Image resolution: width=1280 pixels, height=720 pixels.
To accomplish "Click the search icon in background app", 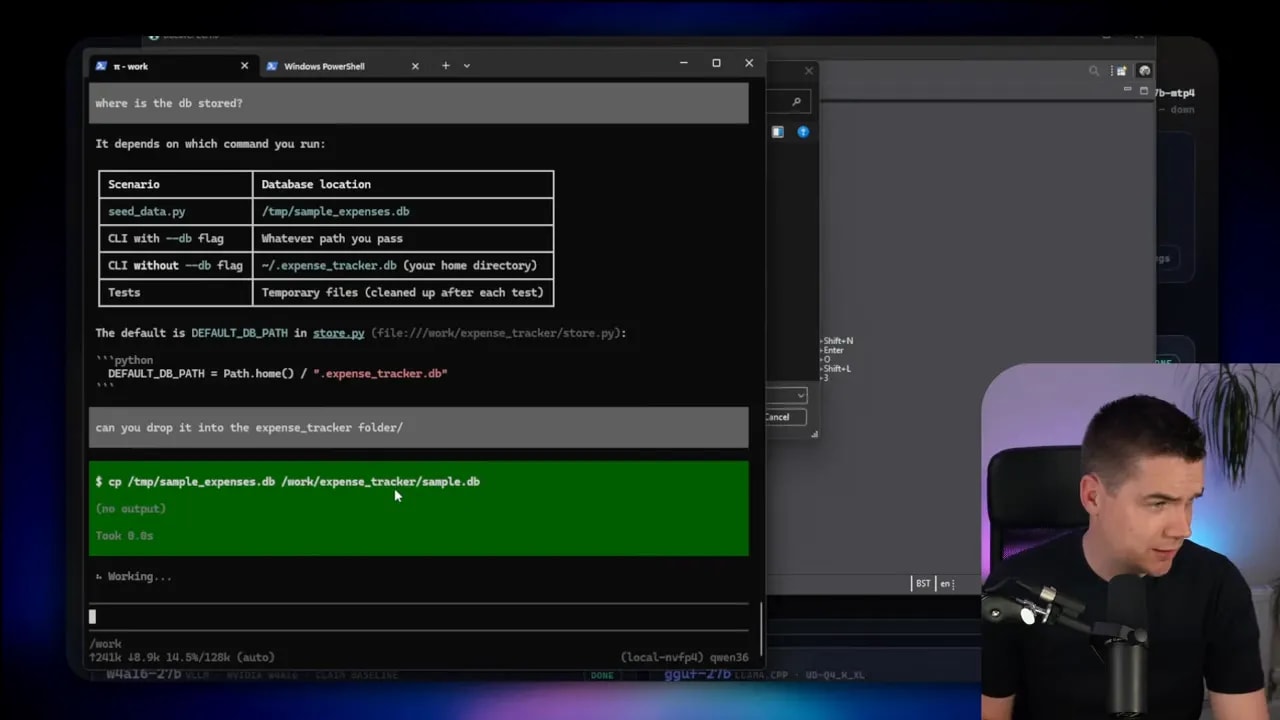I will 1094,71.
